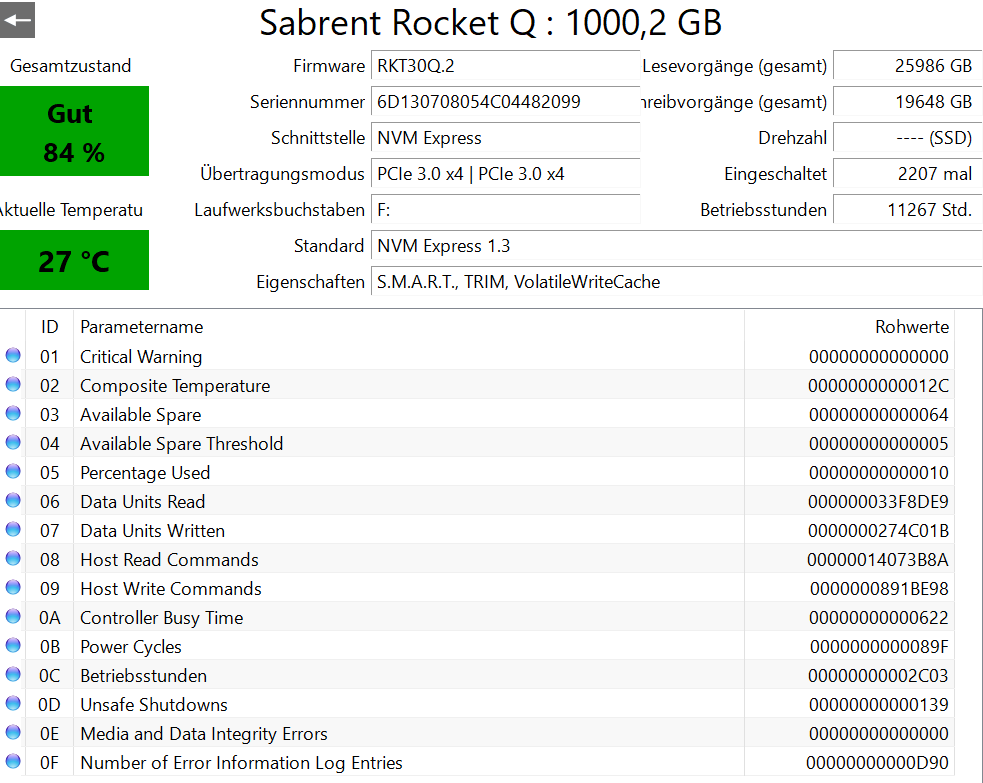Click raw value 00000000002C03
This screenshot has width=983, height=783.
tap(878, 676)
